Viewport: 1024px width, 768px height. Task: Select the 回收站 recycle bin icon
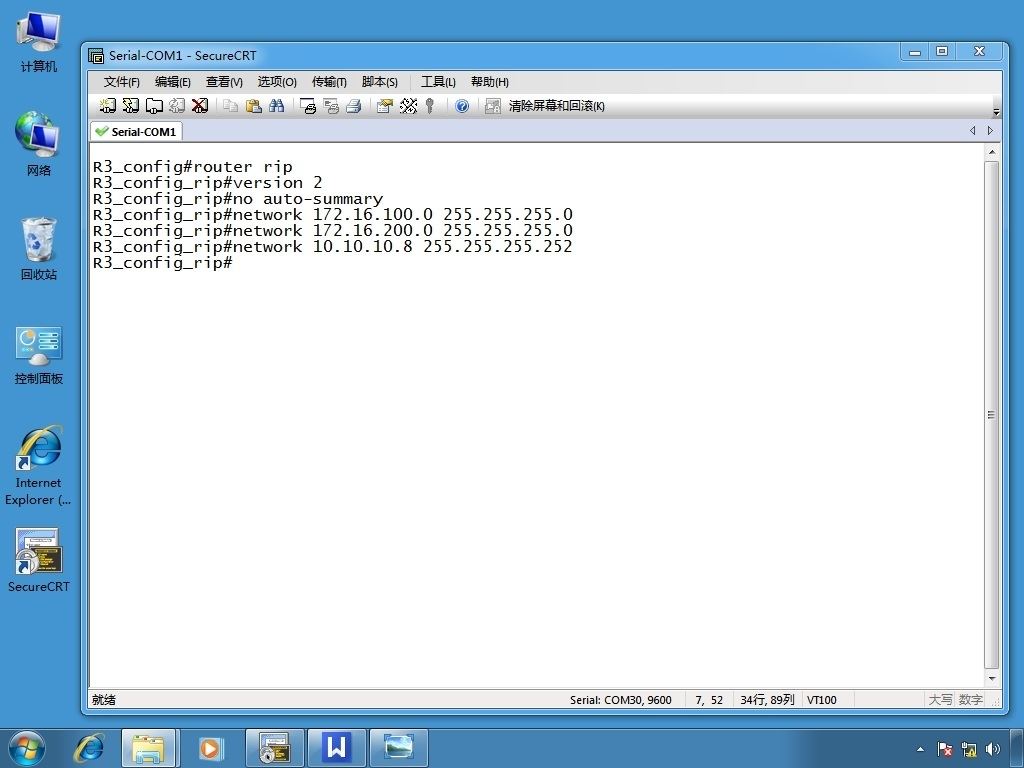(39, 248)
